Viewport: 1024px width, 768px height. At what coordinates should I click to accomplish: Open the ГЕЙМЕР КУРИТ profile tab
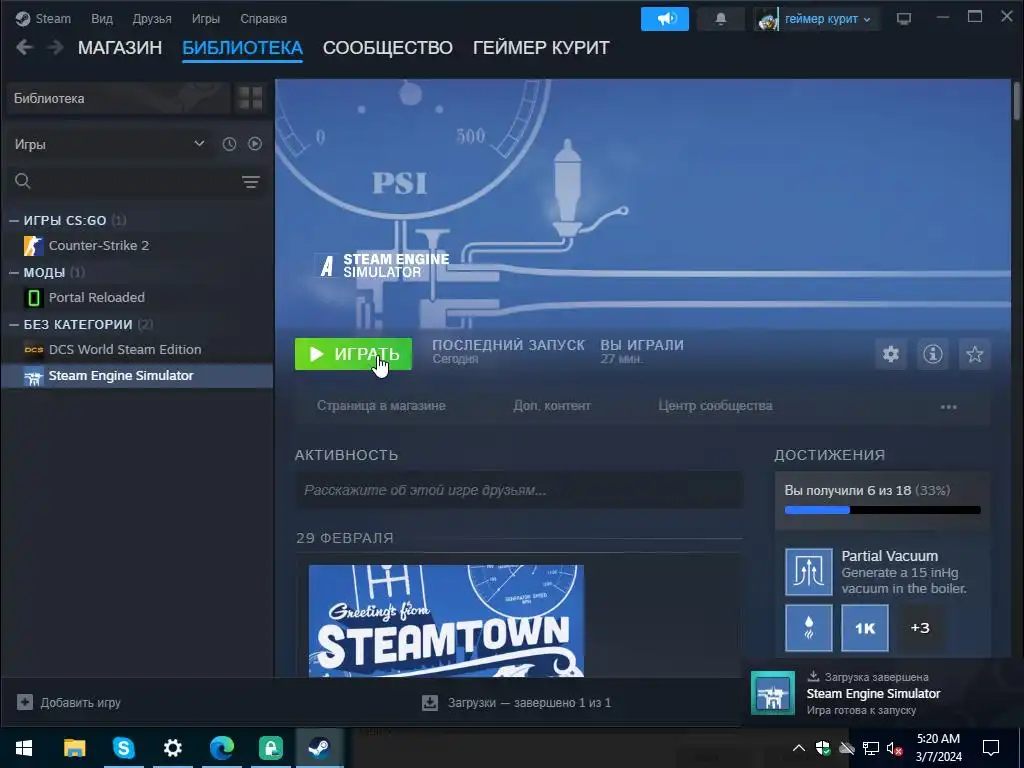[541, 48]
